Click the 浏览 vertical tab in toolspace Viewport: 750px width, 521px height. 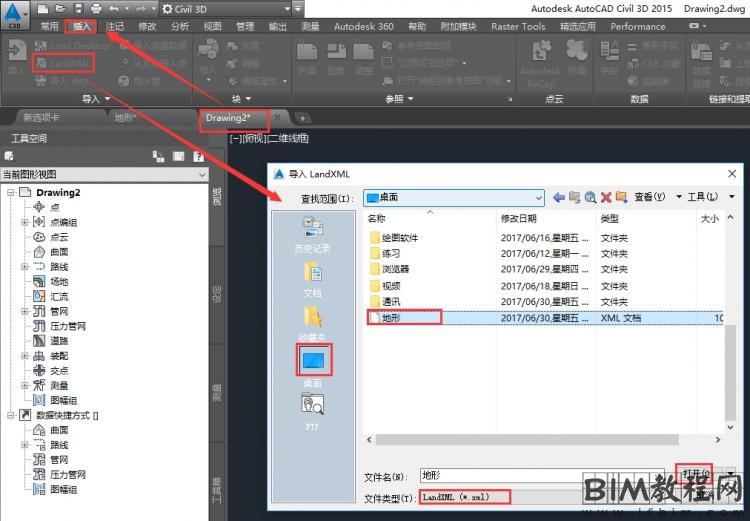pyautogui.click(x=217, y=197)
